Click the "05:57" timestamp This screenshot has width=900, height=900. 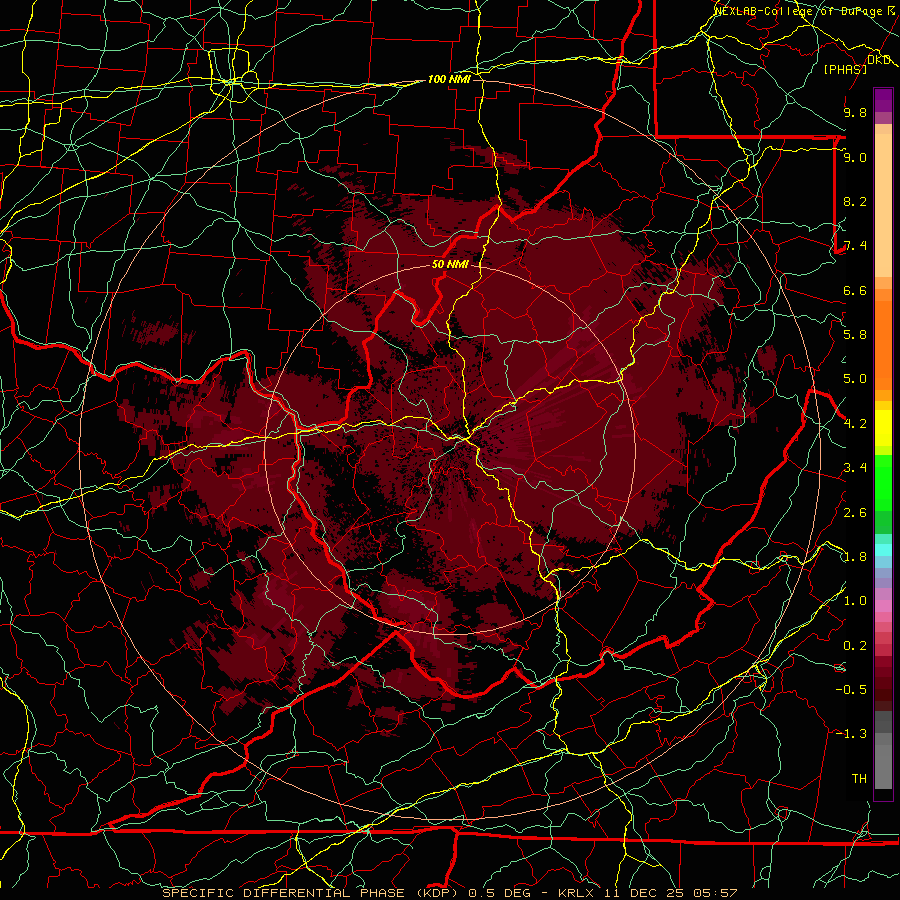click(715, 893)
